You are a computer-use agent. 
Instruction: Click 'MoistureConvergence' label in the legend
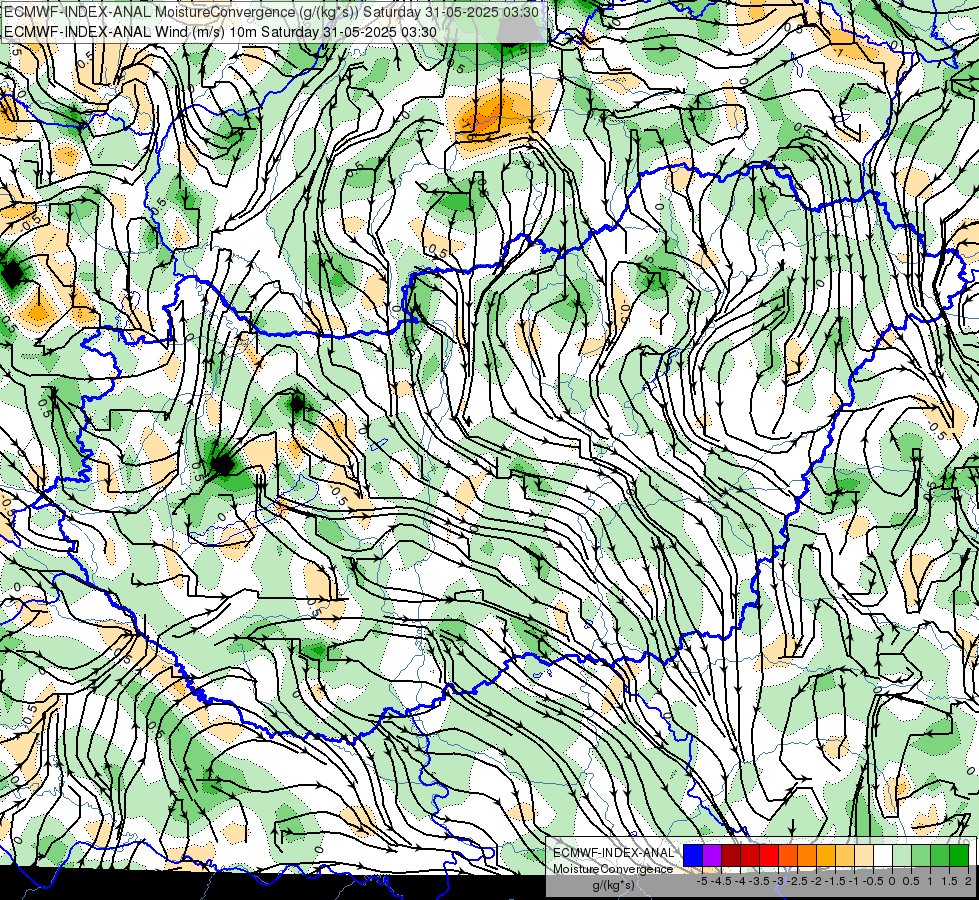point(613,869)
